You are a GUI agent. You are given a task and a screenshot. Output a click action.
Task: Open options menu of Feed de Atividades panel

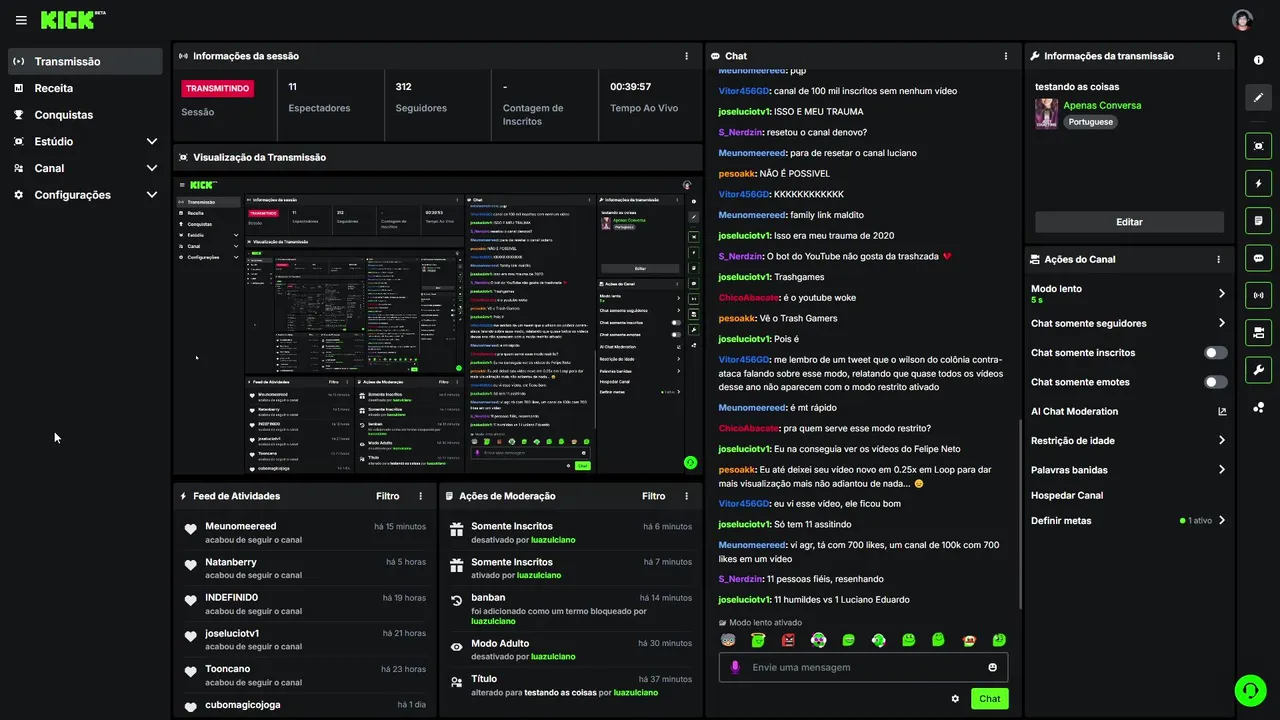click(420, 496)
